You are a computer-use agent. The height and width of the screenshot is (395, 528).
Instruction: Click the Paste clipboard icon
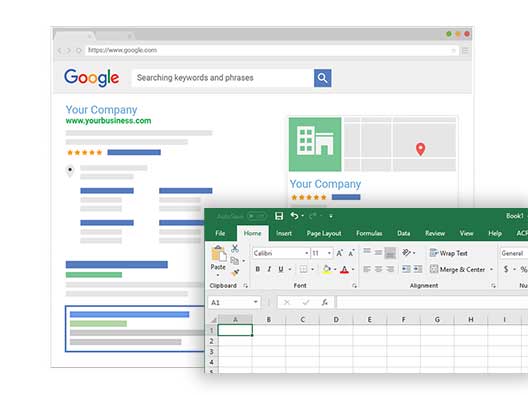pyautogui.click(x=218, y=254)
